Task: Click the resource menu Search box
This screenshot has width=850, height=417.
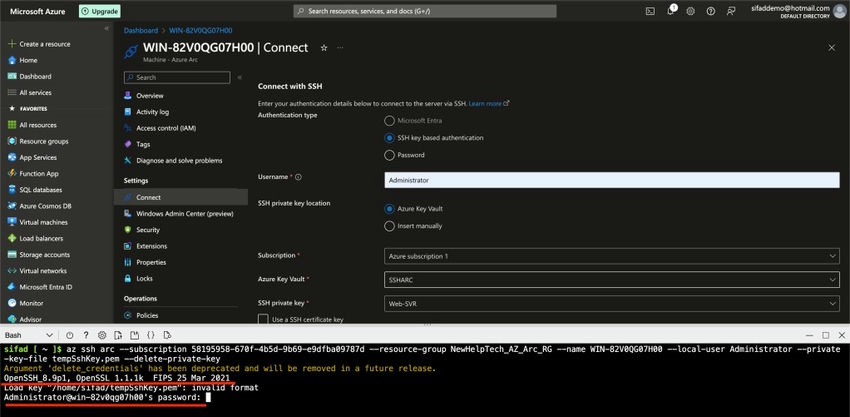Action: 177,78
